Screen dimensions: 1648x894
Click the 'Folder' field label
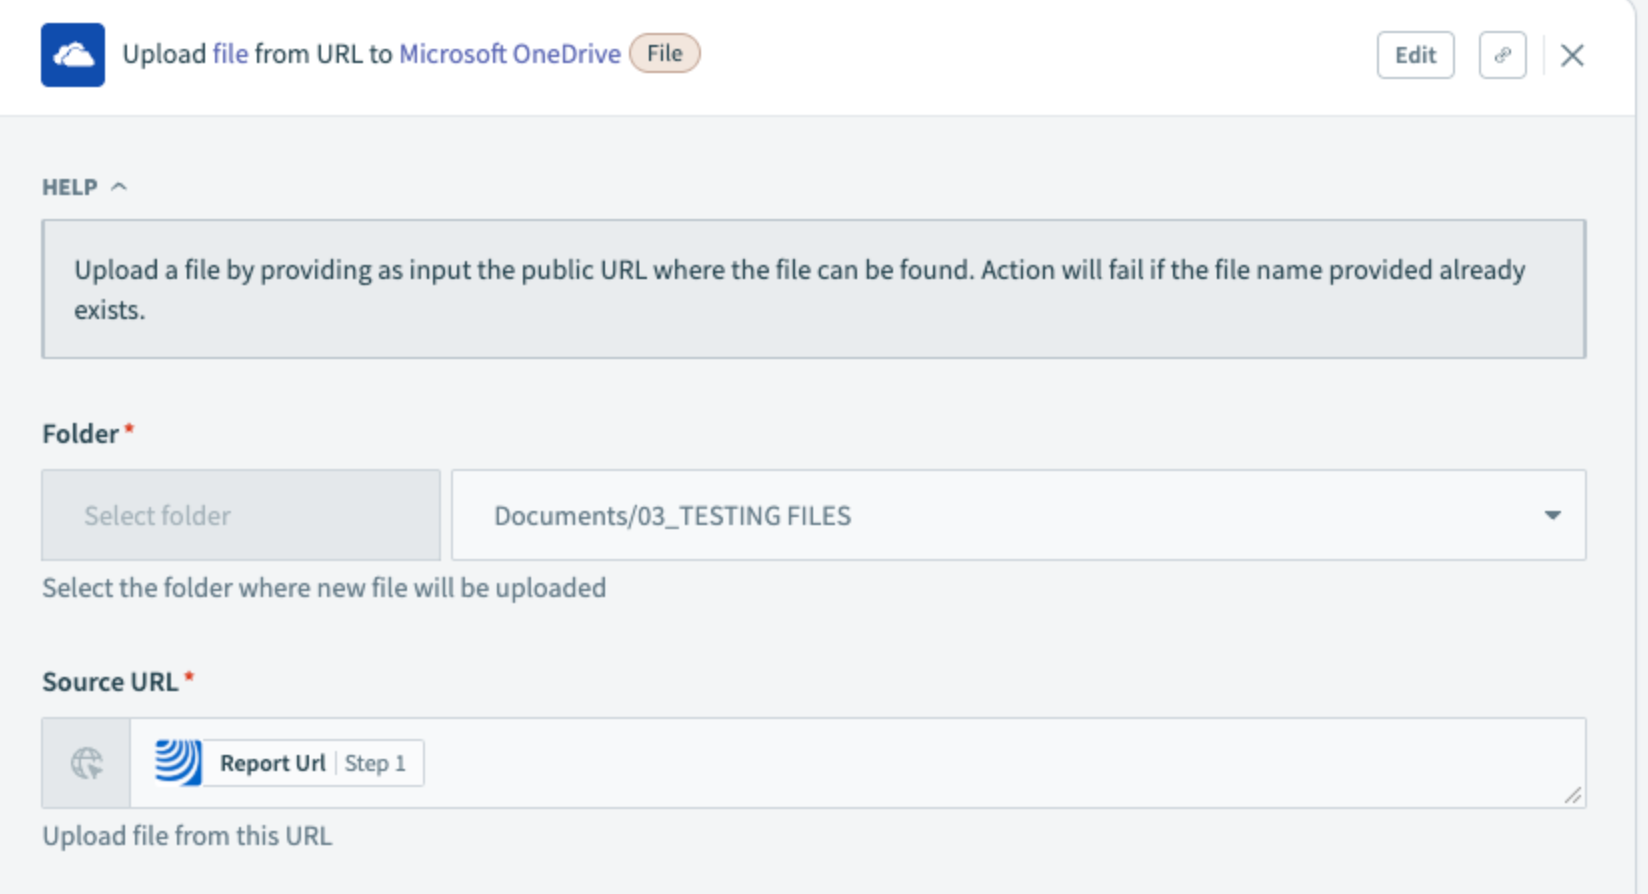pos(80,434)
